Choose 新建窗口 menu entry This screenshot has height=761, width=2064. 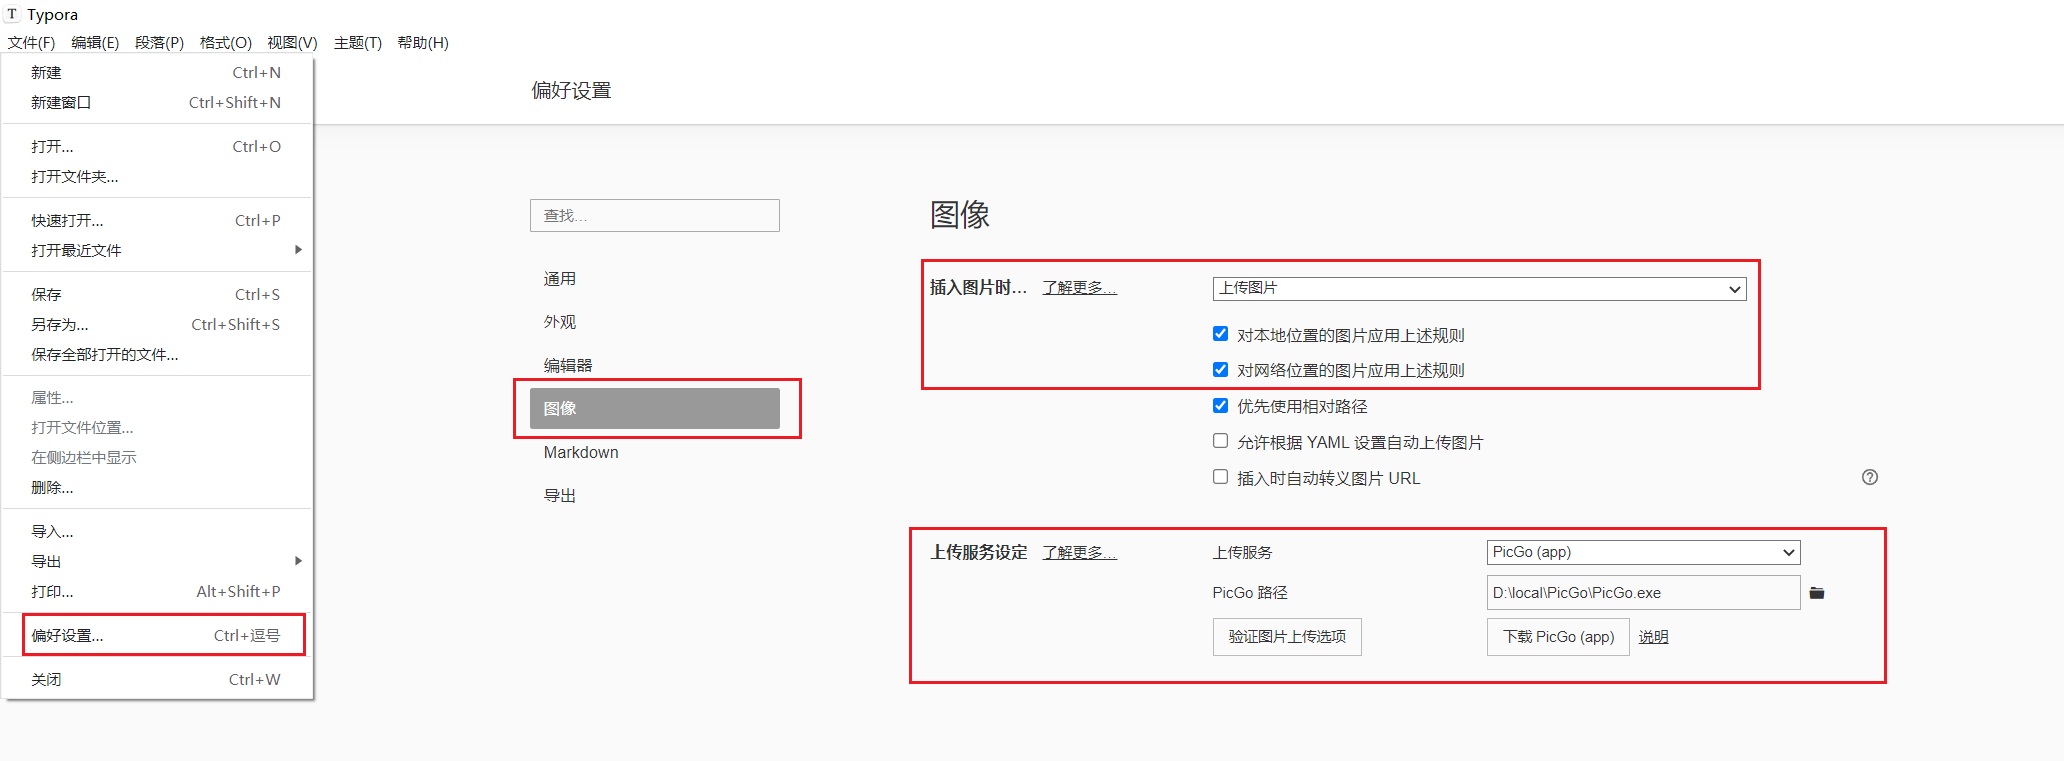coord(158,102)
